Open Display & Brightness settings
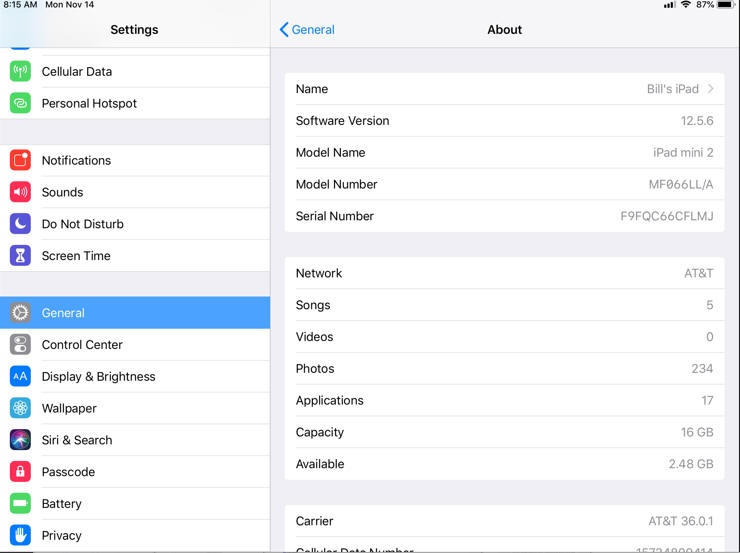The width and height of the screenshot is (740, 553). [135, 377]
